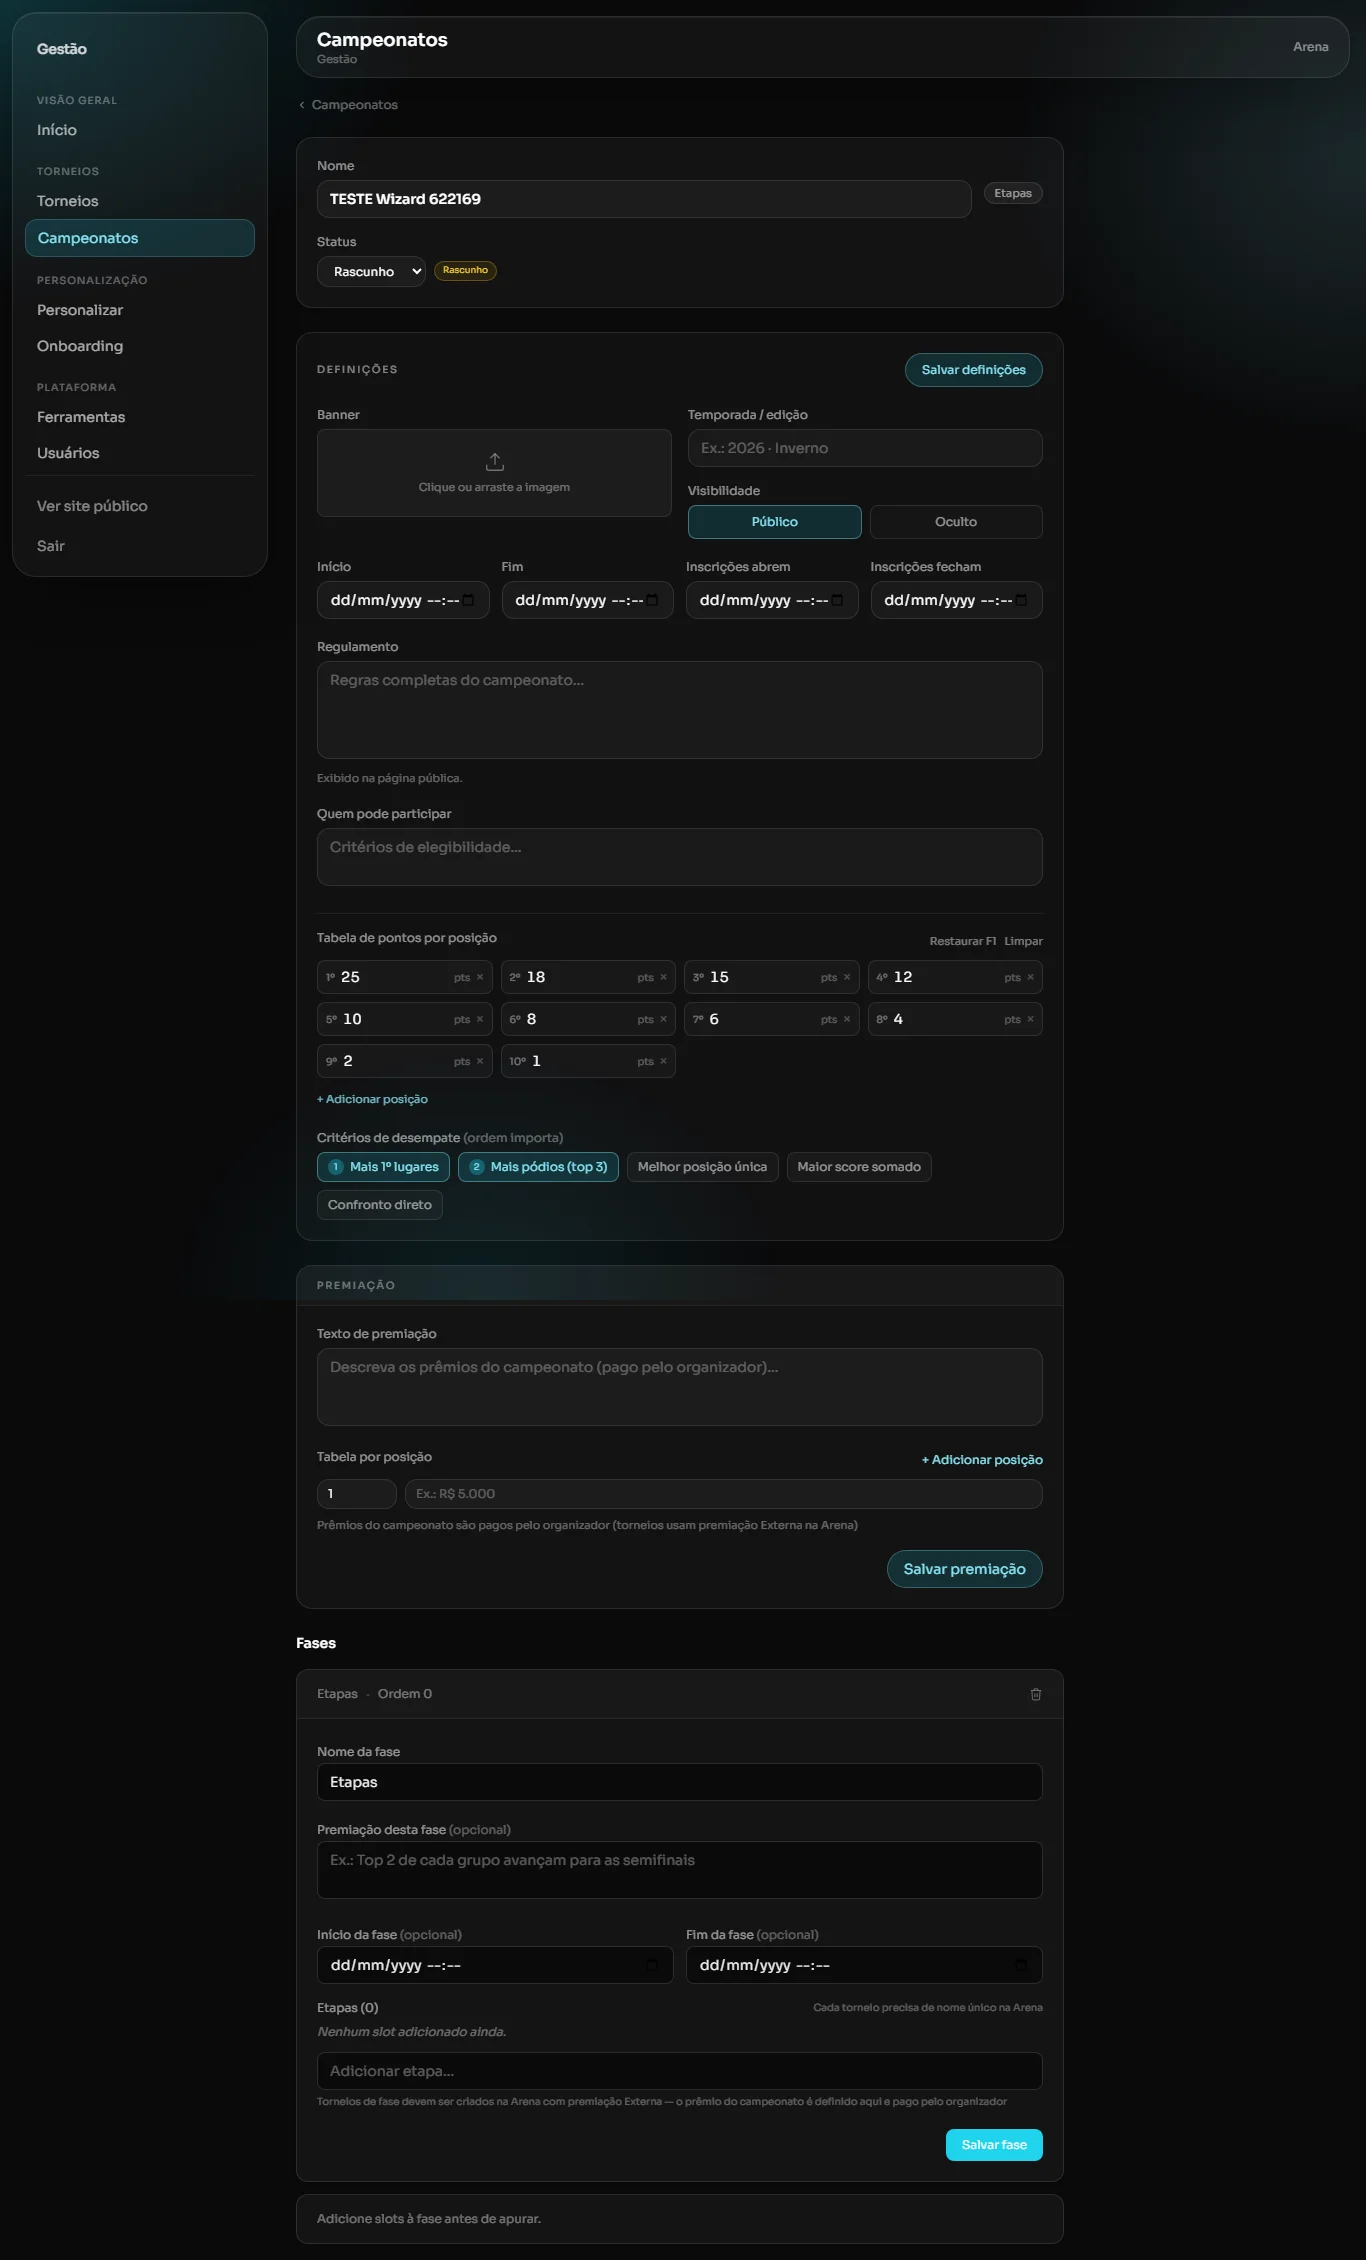Open calendar picker for Início date
The image size is (1366, 2260).
468,600
